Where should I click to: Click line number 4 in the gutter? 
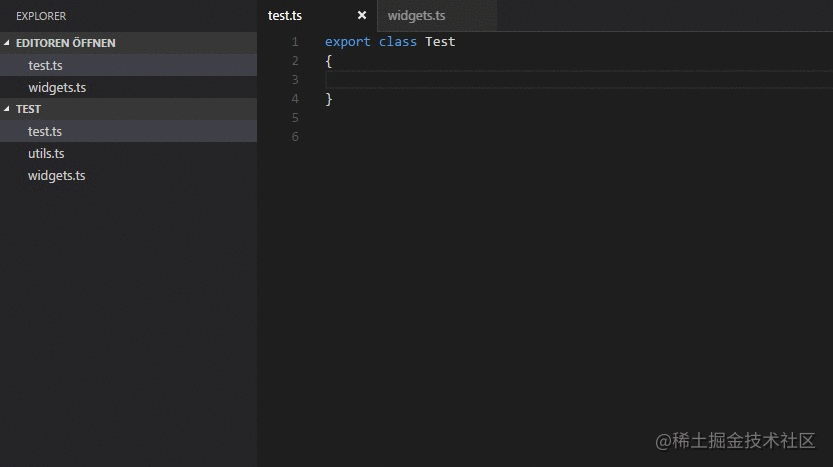point(294,99)
